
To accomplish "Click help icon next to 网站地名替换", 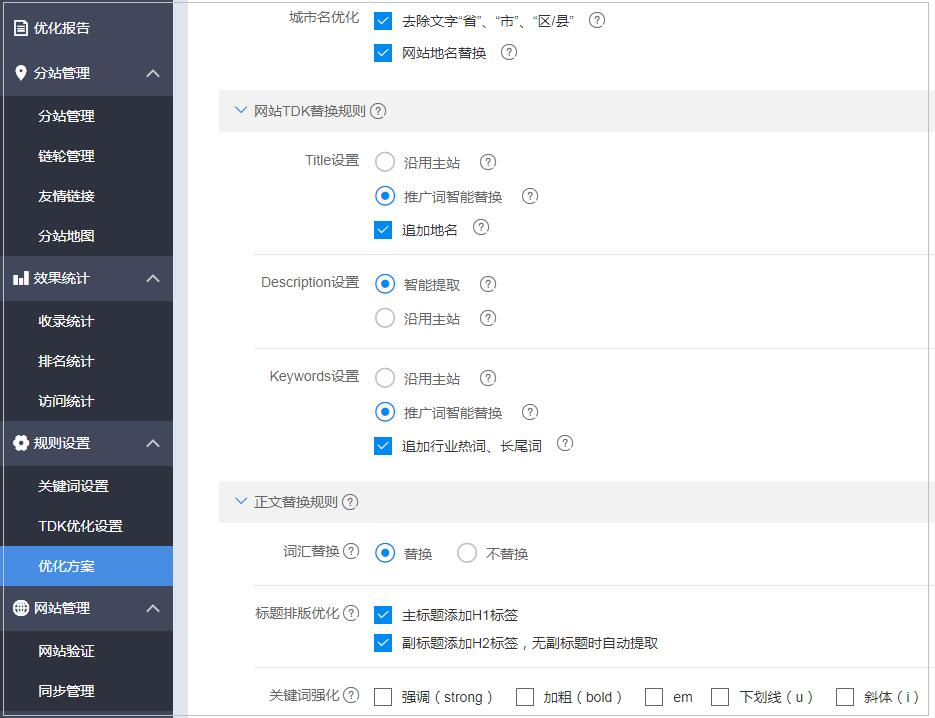I will (509, 52).
